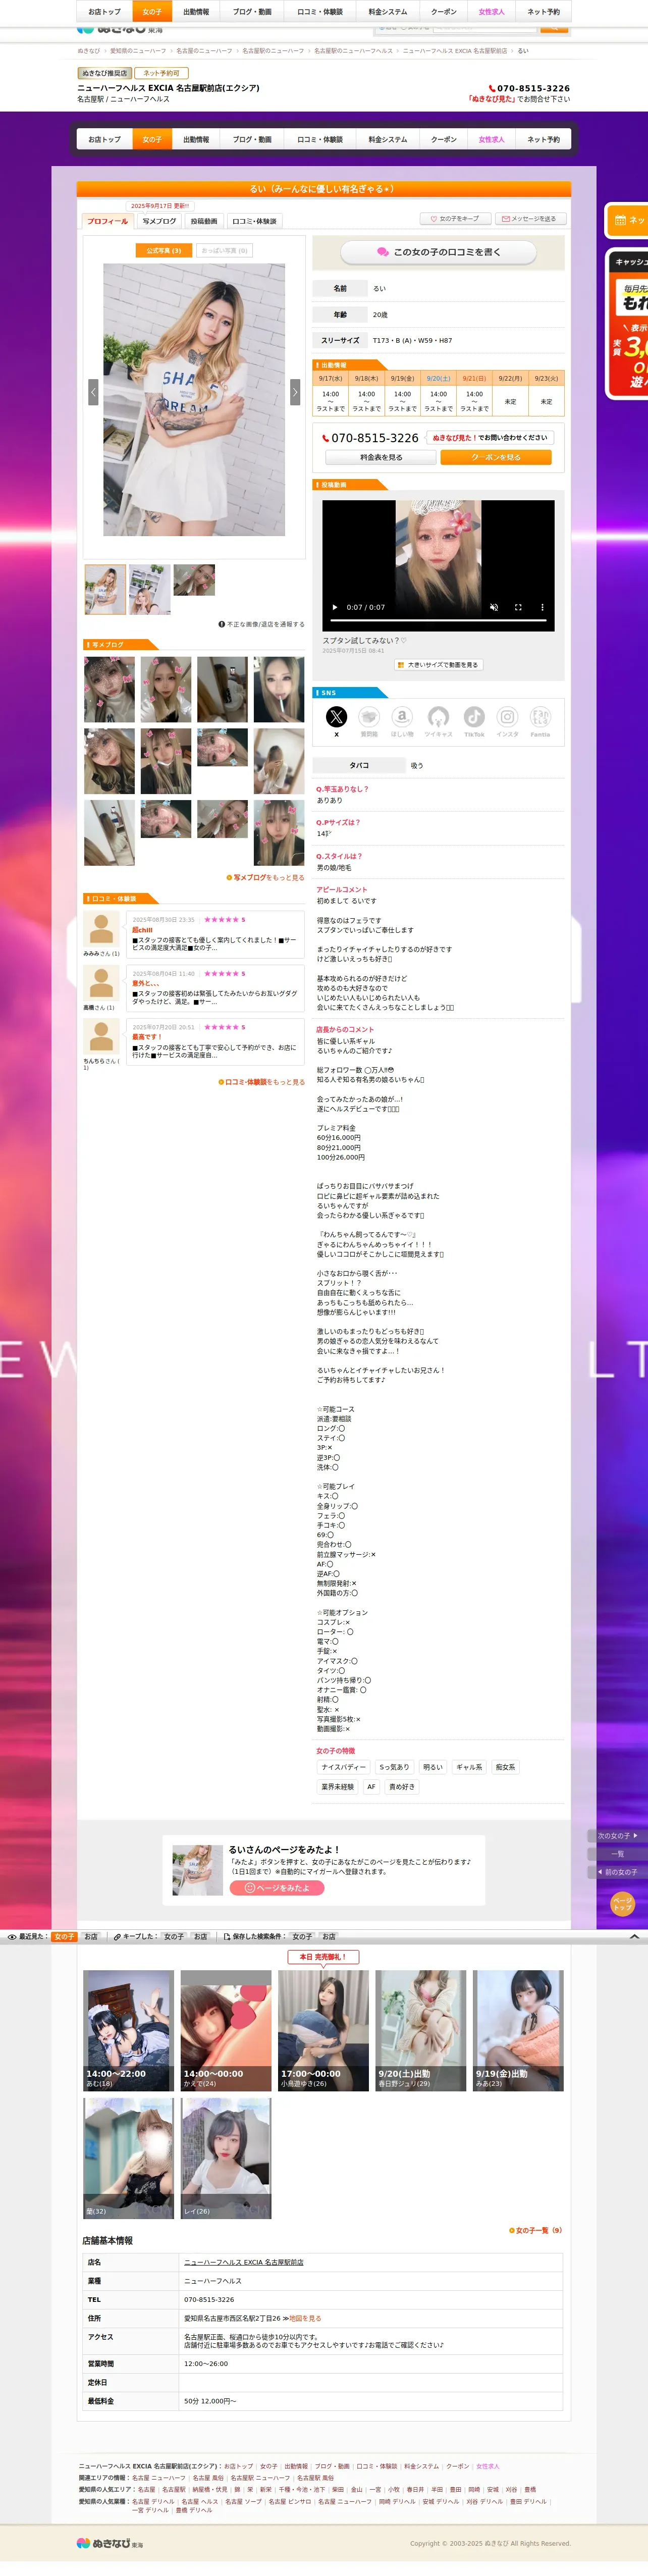Click 料金システム in the dark-framed nav bar
648x2576 pixels.
(388, 140)
